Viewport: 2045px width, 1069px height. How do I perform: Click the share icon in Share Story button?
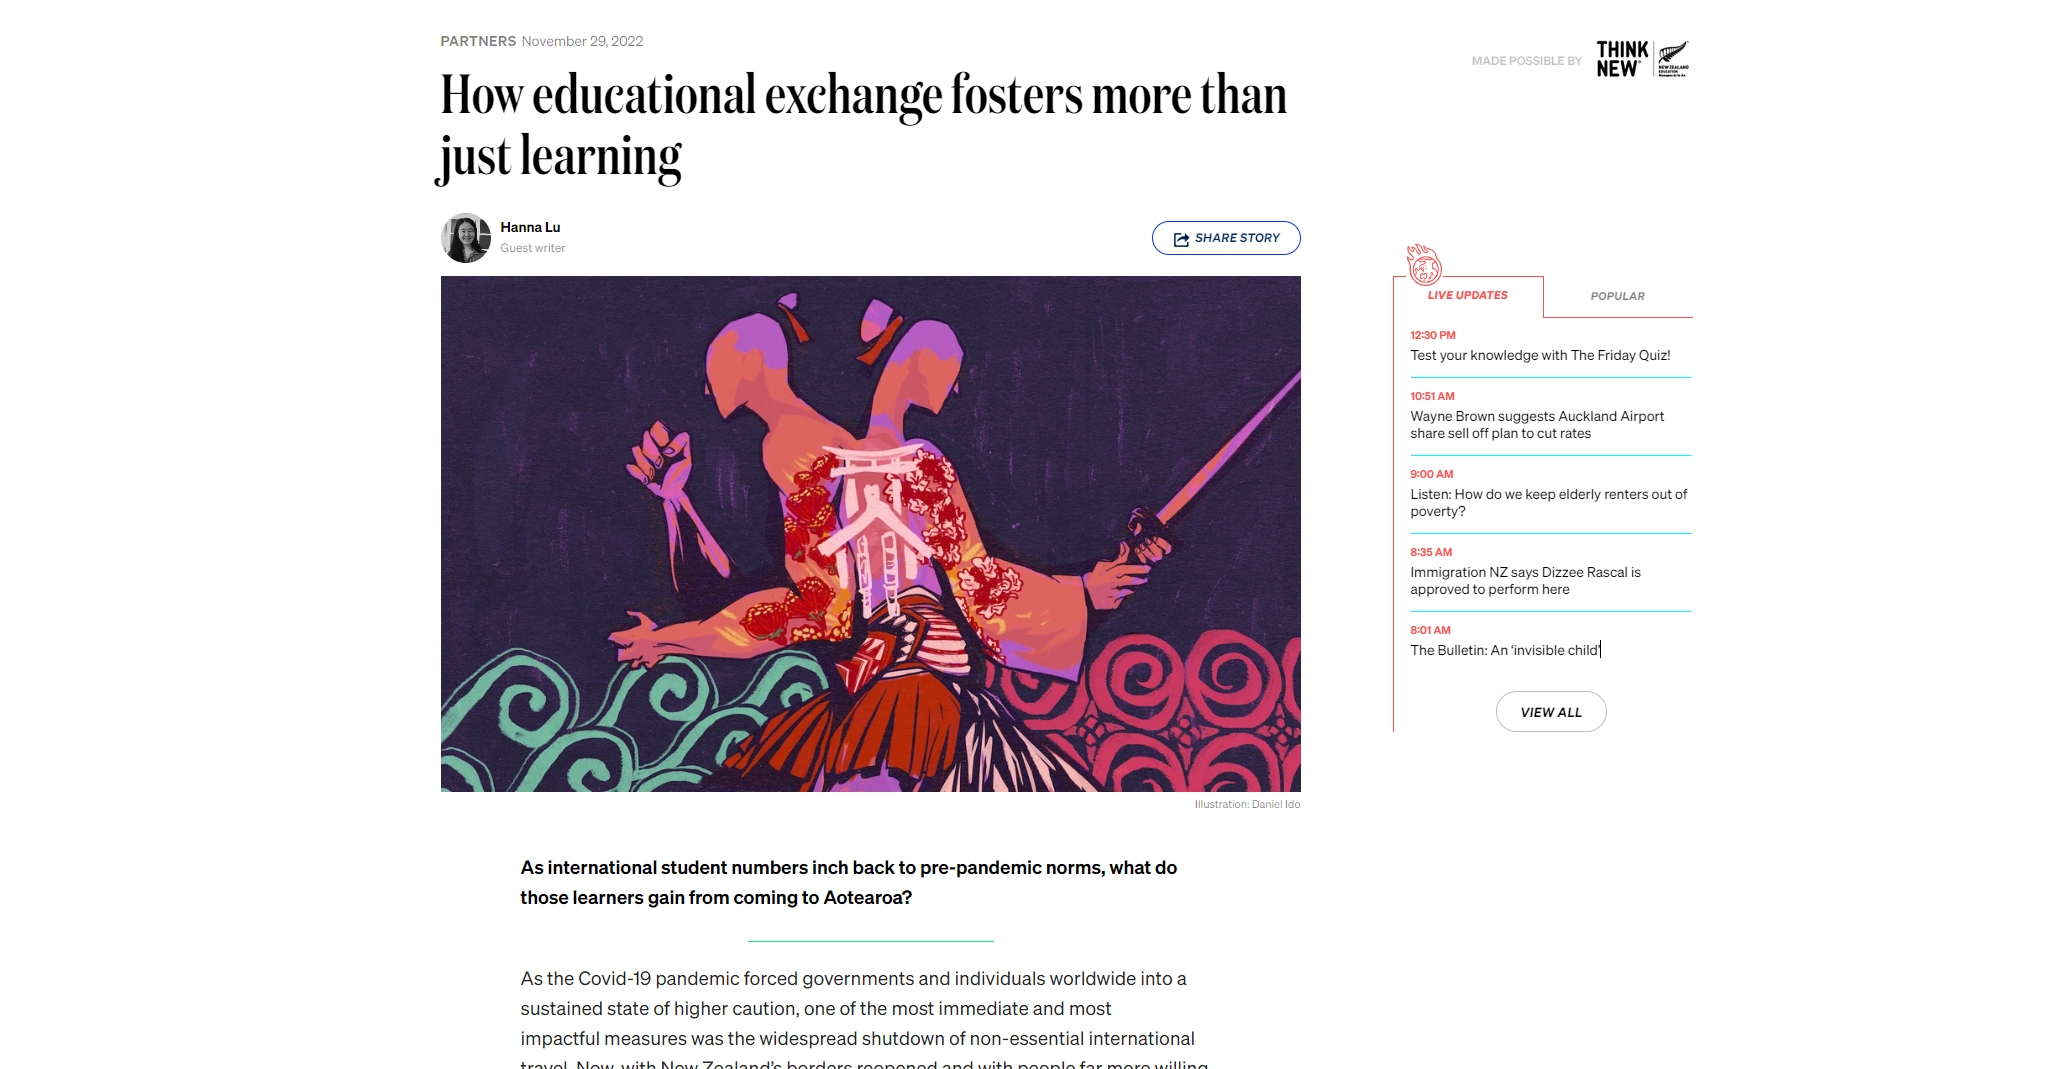point(1181,239)
